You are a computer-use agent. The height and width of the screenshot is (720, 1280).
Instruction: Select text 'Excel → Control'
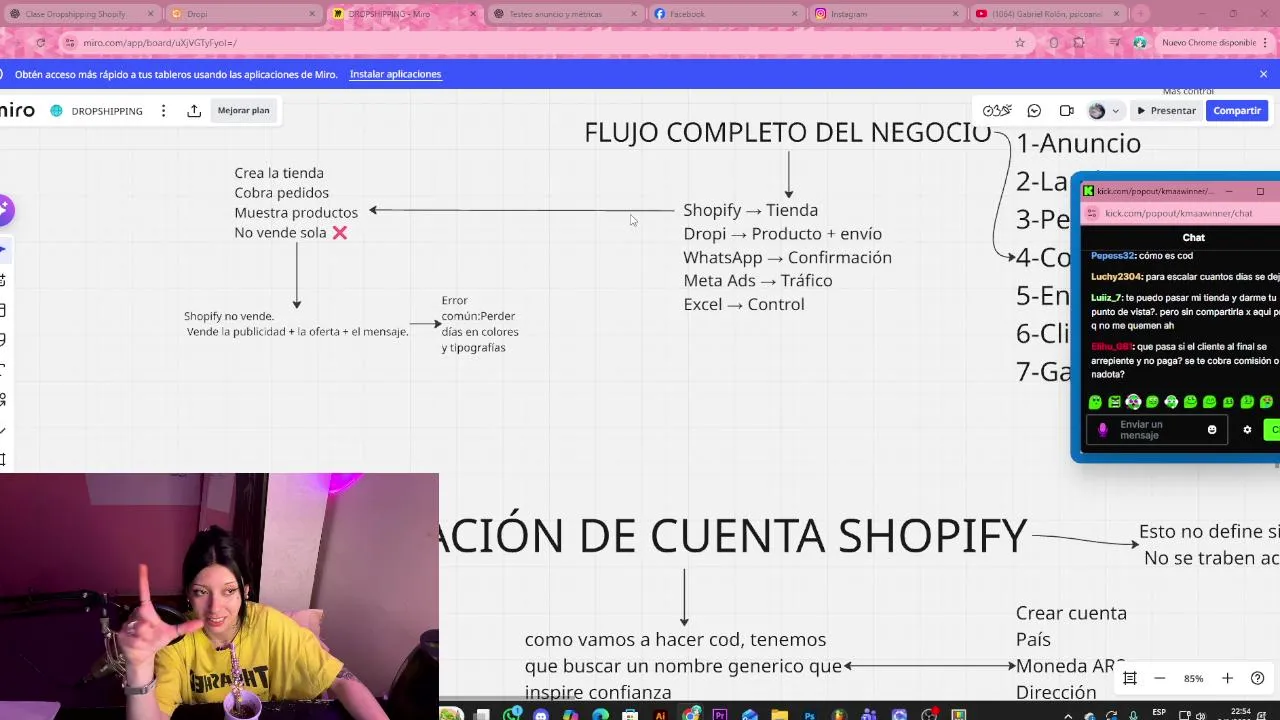coord(744,304)
